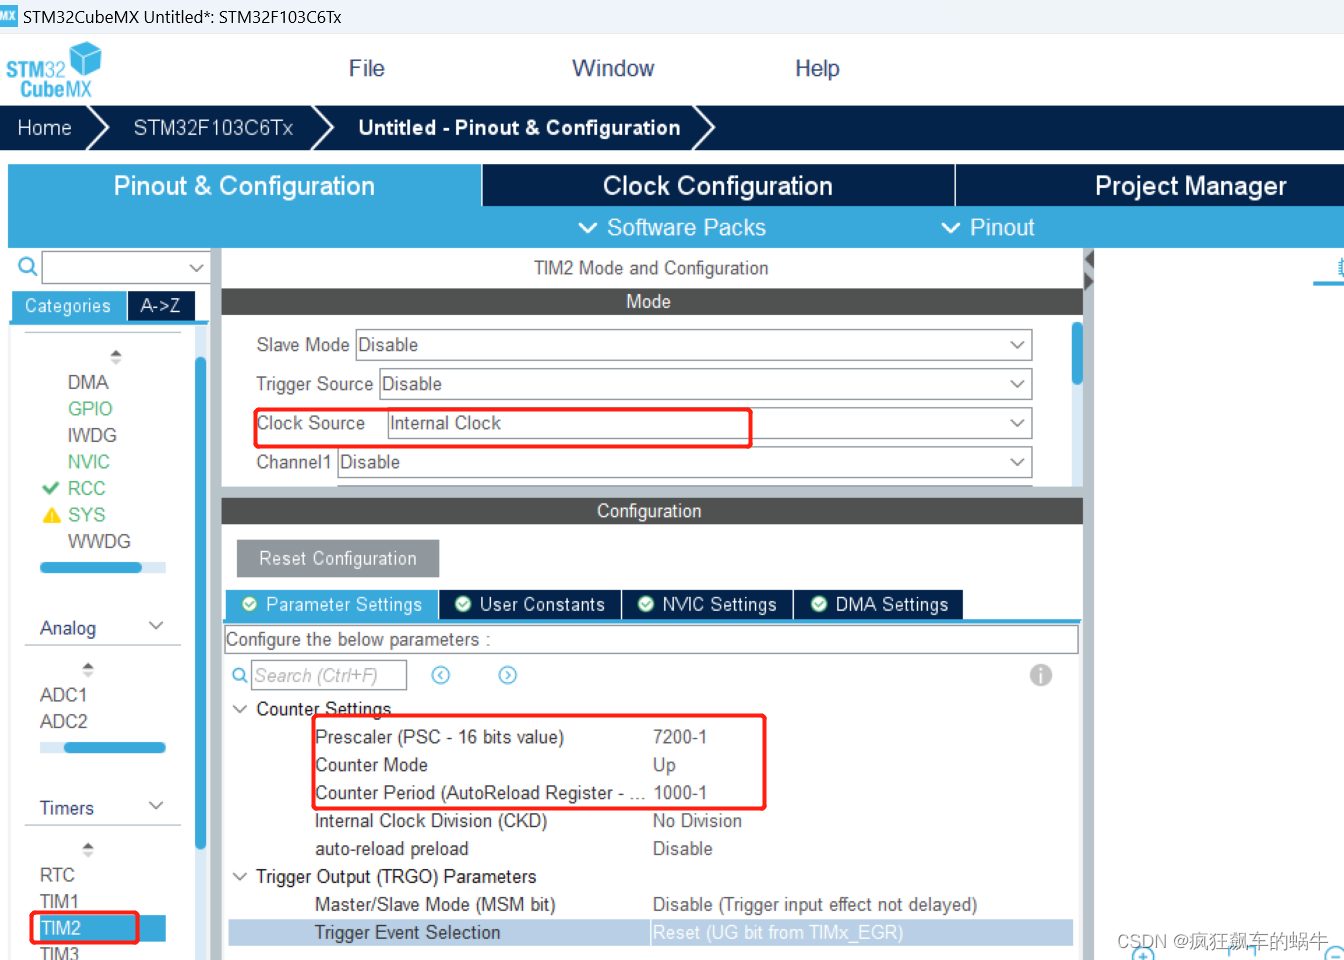This screenshot has width=1344, height=960.
Task: Click the No Division value
Action: (697, 821)
